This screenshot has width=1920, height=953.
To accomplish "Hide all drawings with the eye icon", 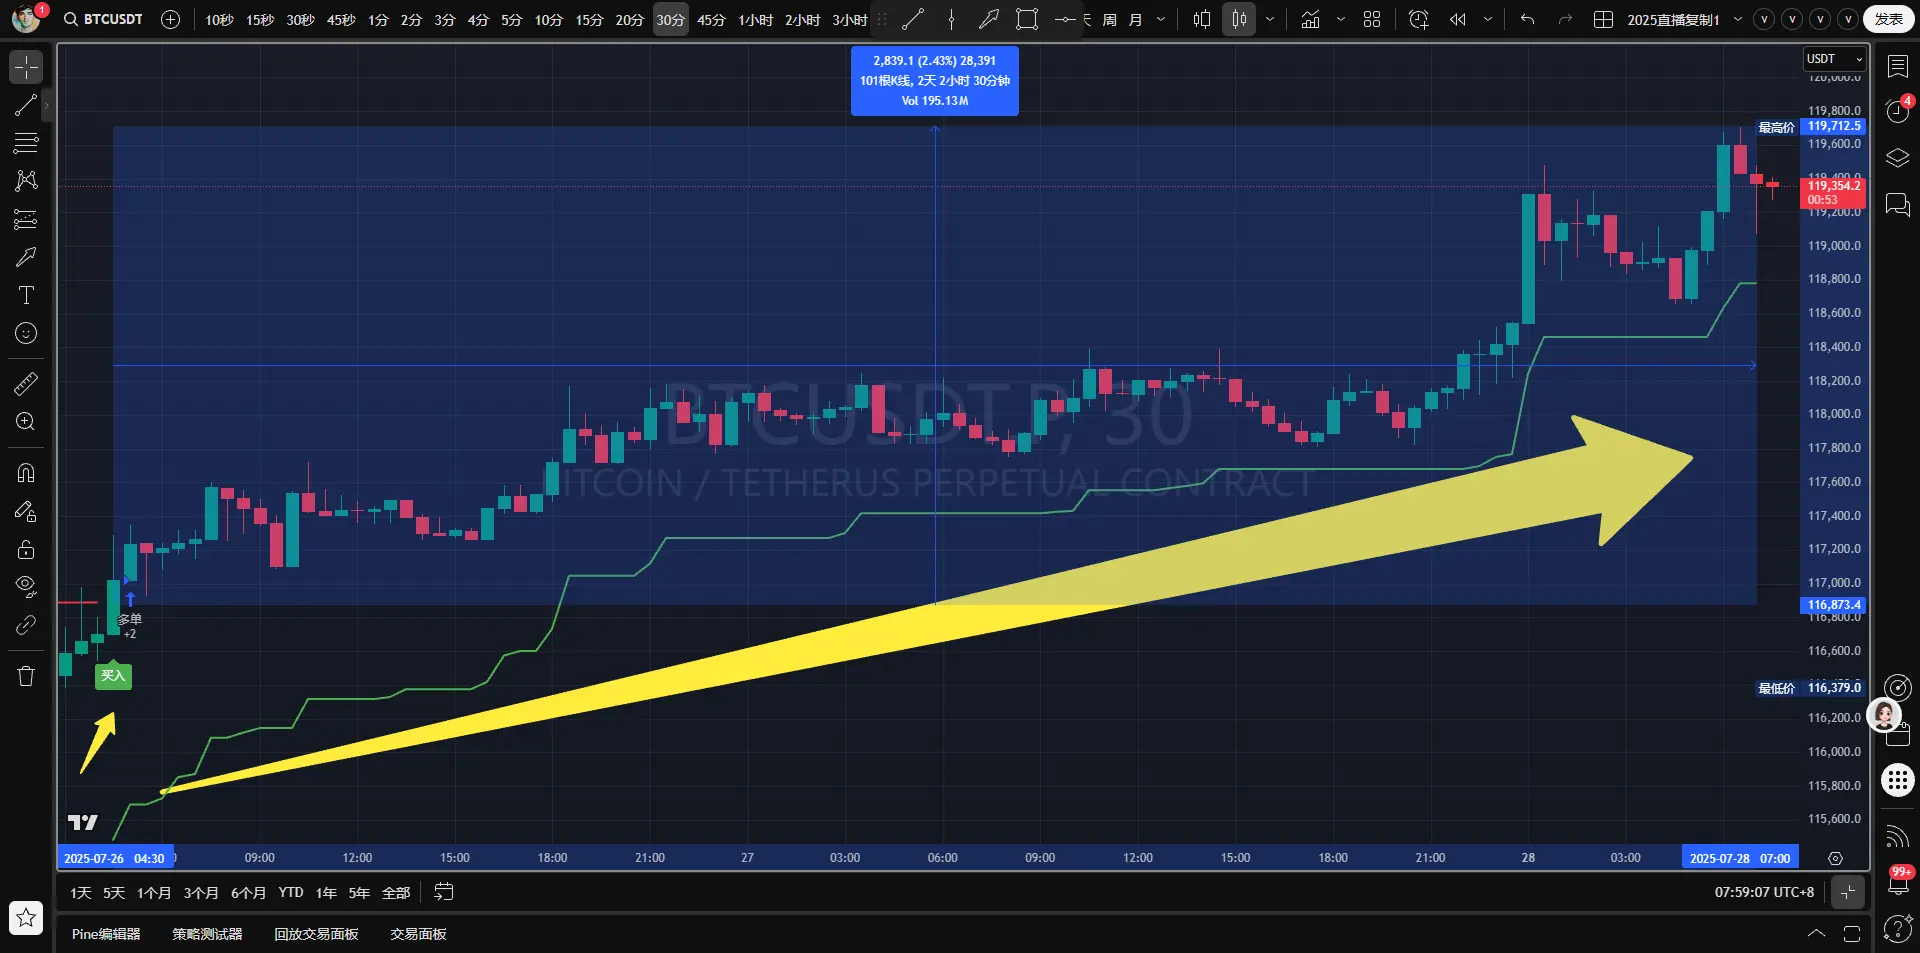I will tap(26, 587).
